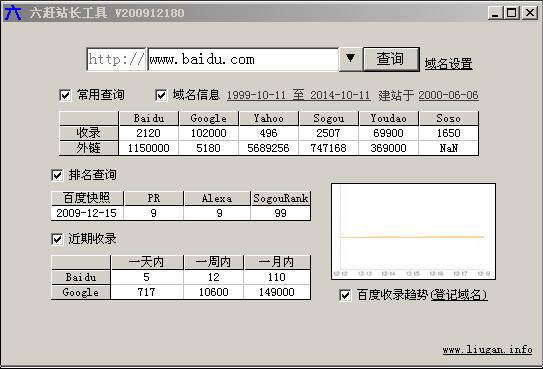The height and width of the screenshot is (369, 543).
Task: Click the Google column header in search table
Action: coord(208,118)
